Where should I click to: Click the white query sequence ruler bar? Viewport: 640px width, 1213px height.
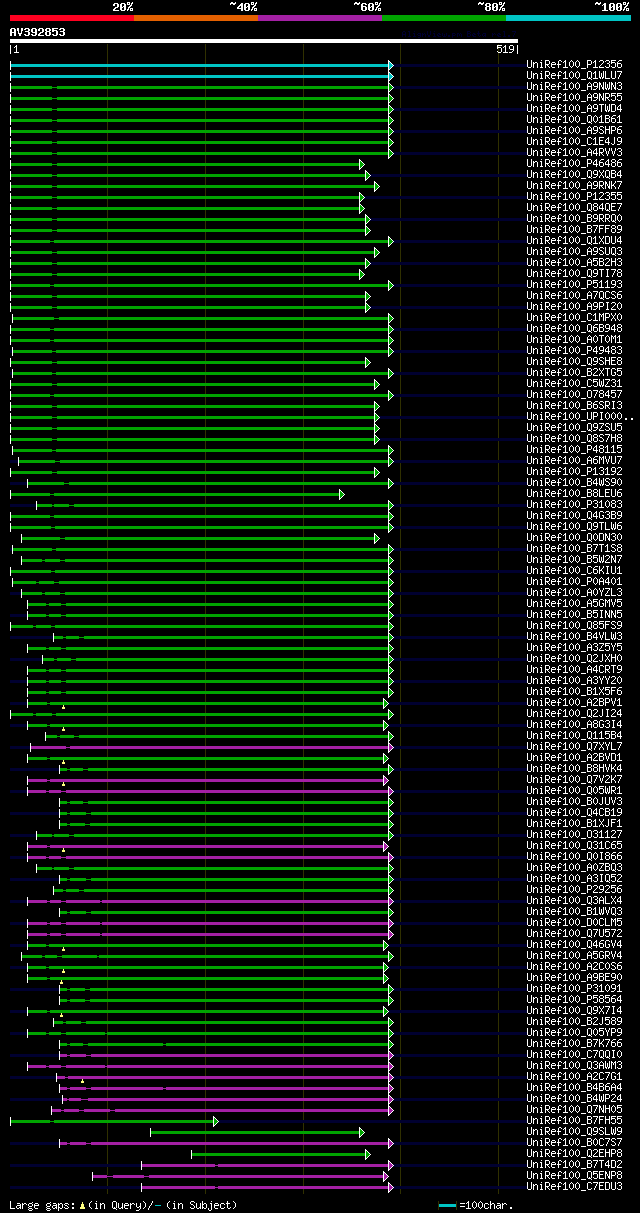click(x=264, y=41)
